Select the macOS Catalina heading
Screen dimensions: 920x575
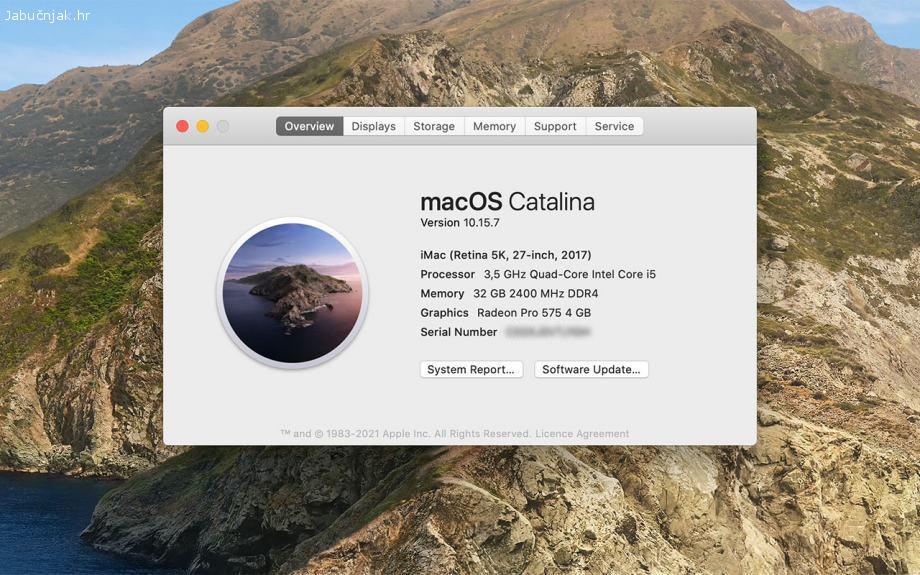508,202
